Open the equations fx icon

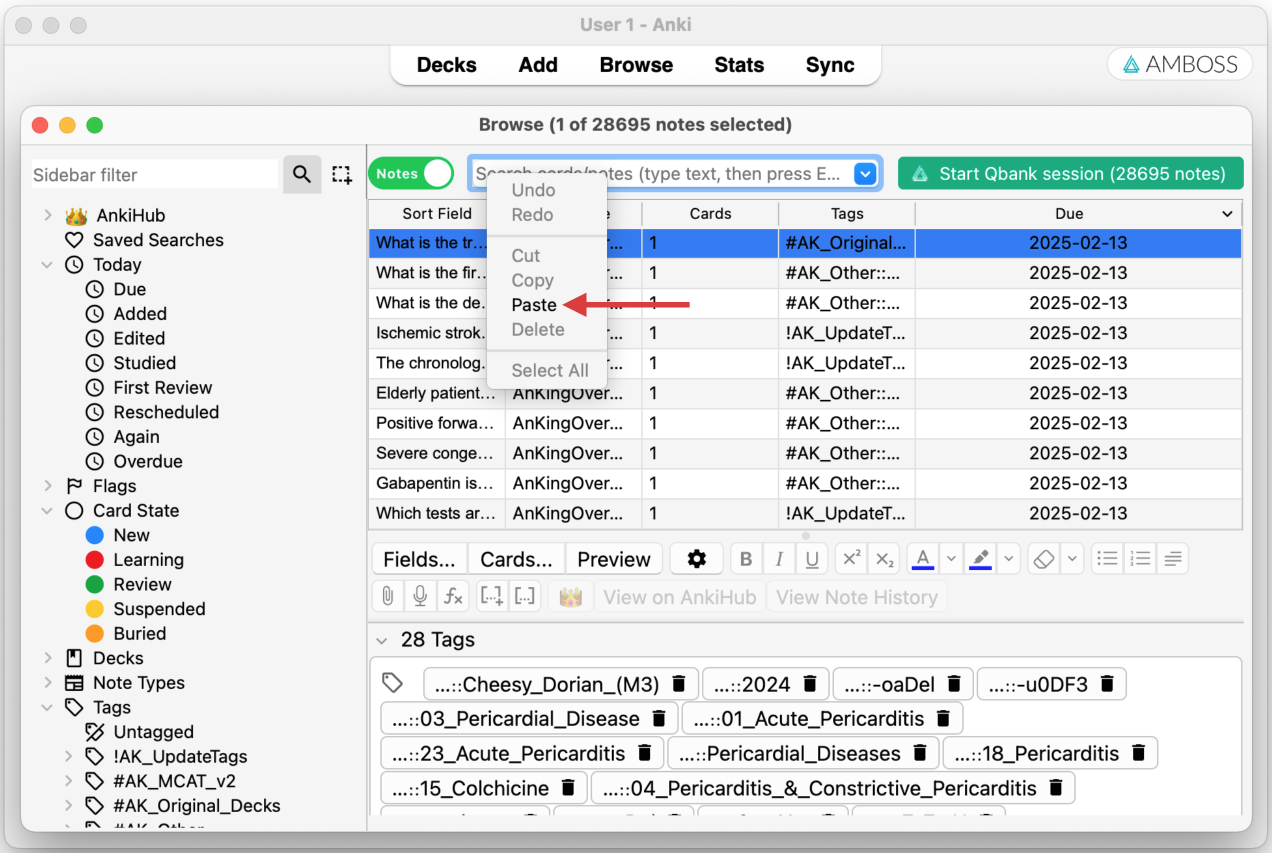tap(453, 597)
